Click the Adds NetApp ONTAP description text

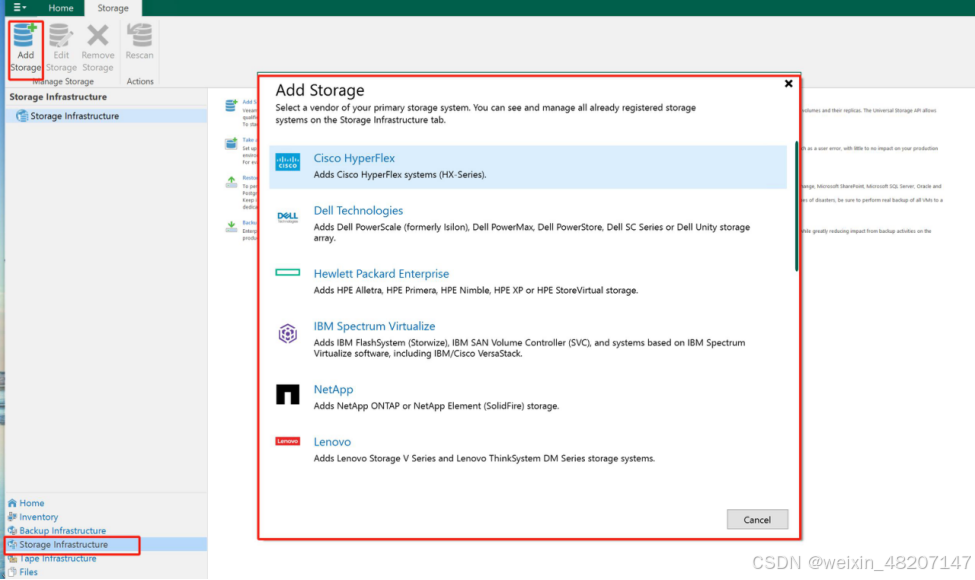[436, 406]
